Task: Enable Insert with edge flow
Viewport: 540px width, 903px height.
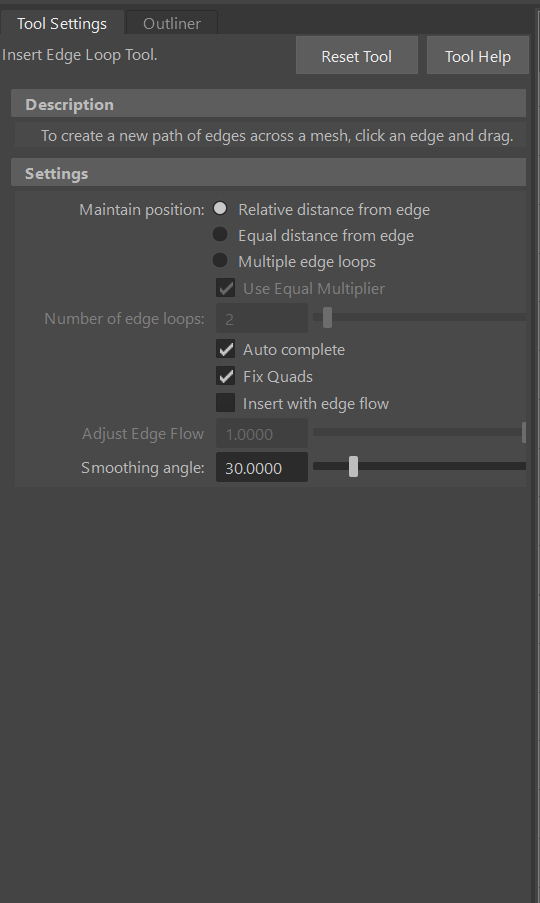Action: tap(226, 403)
